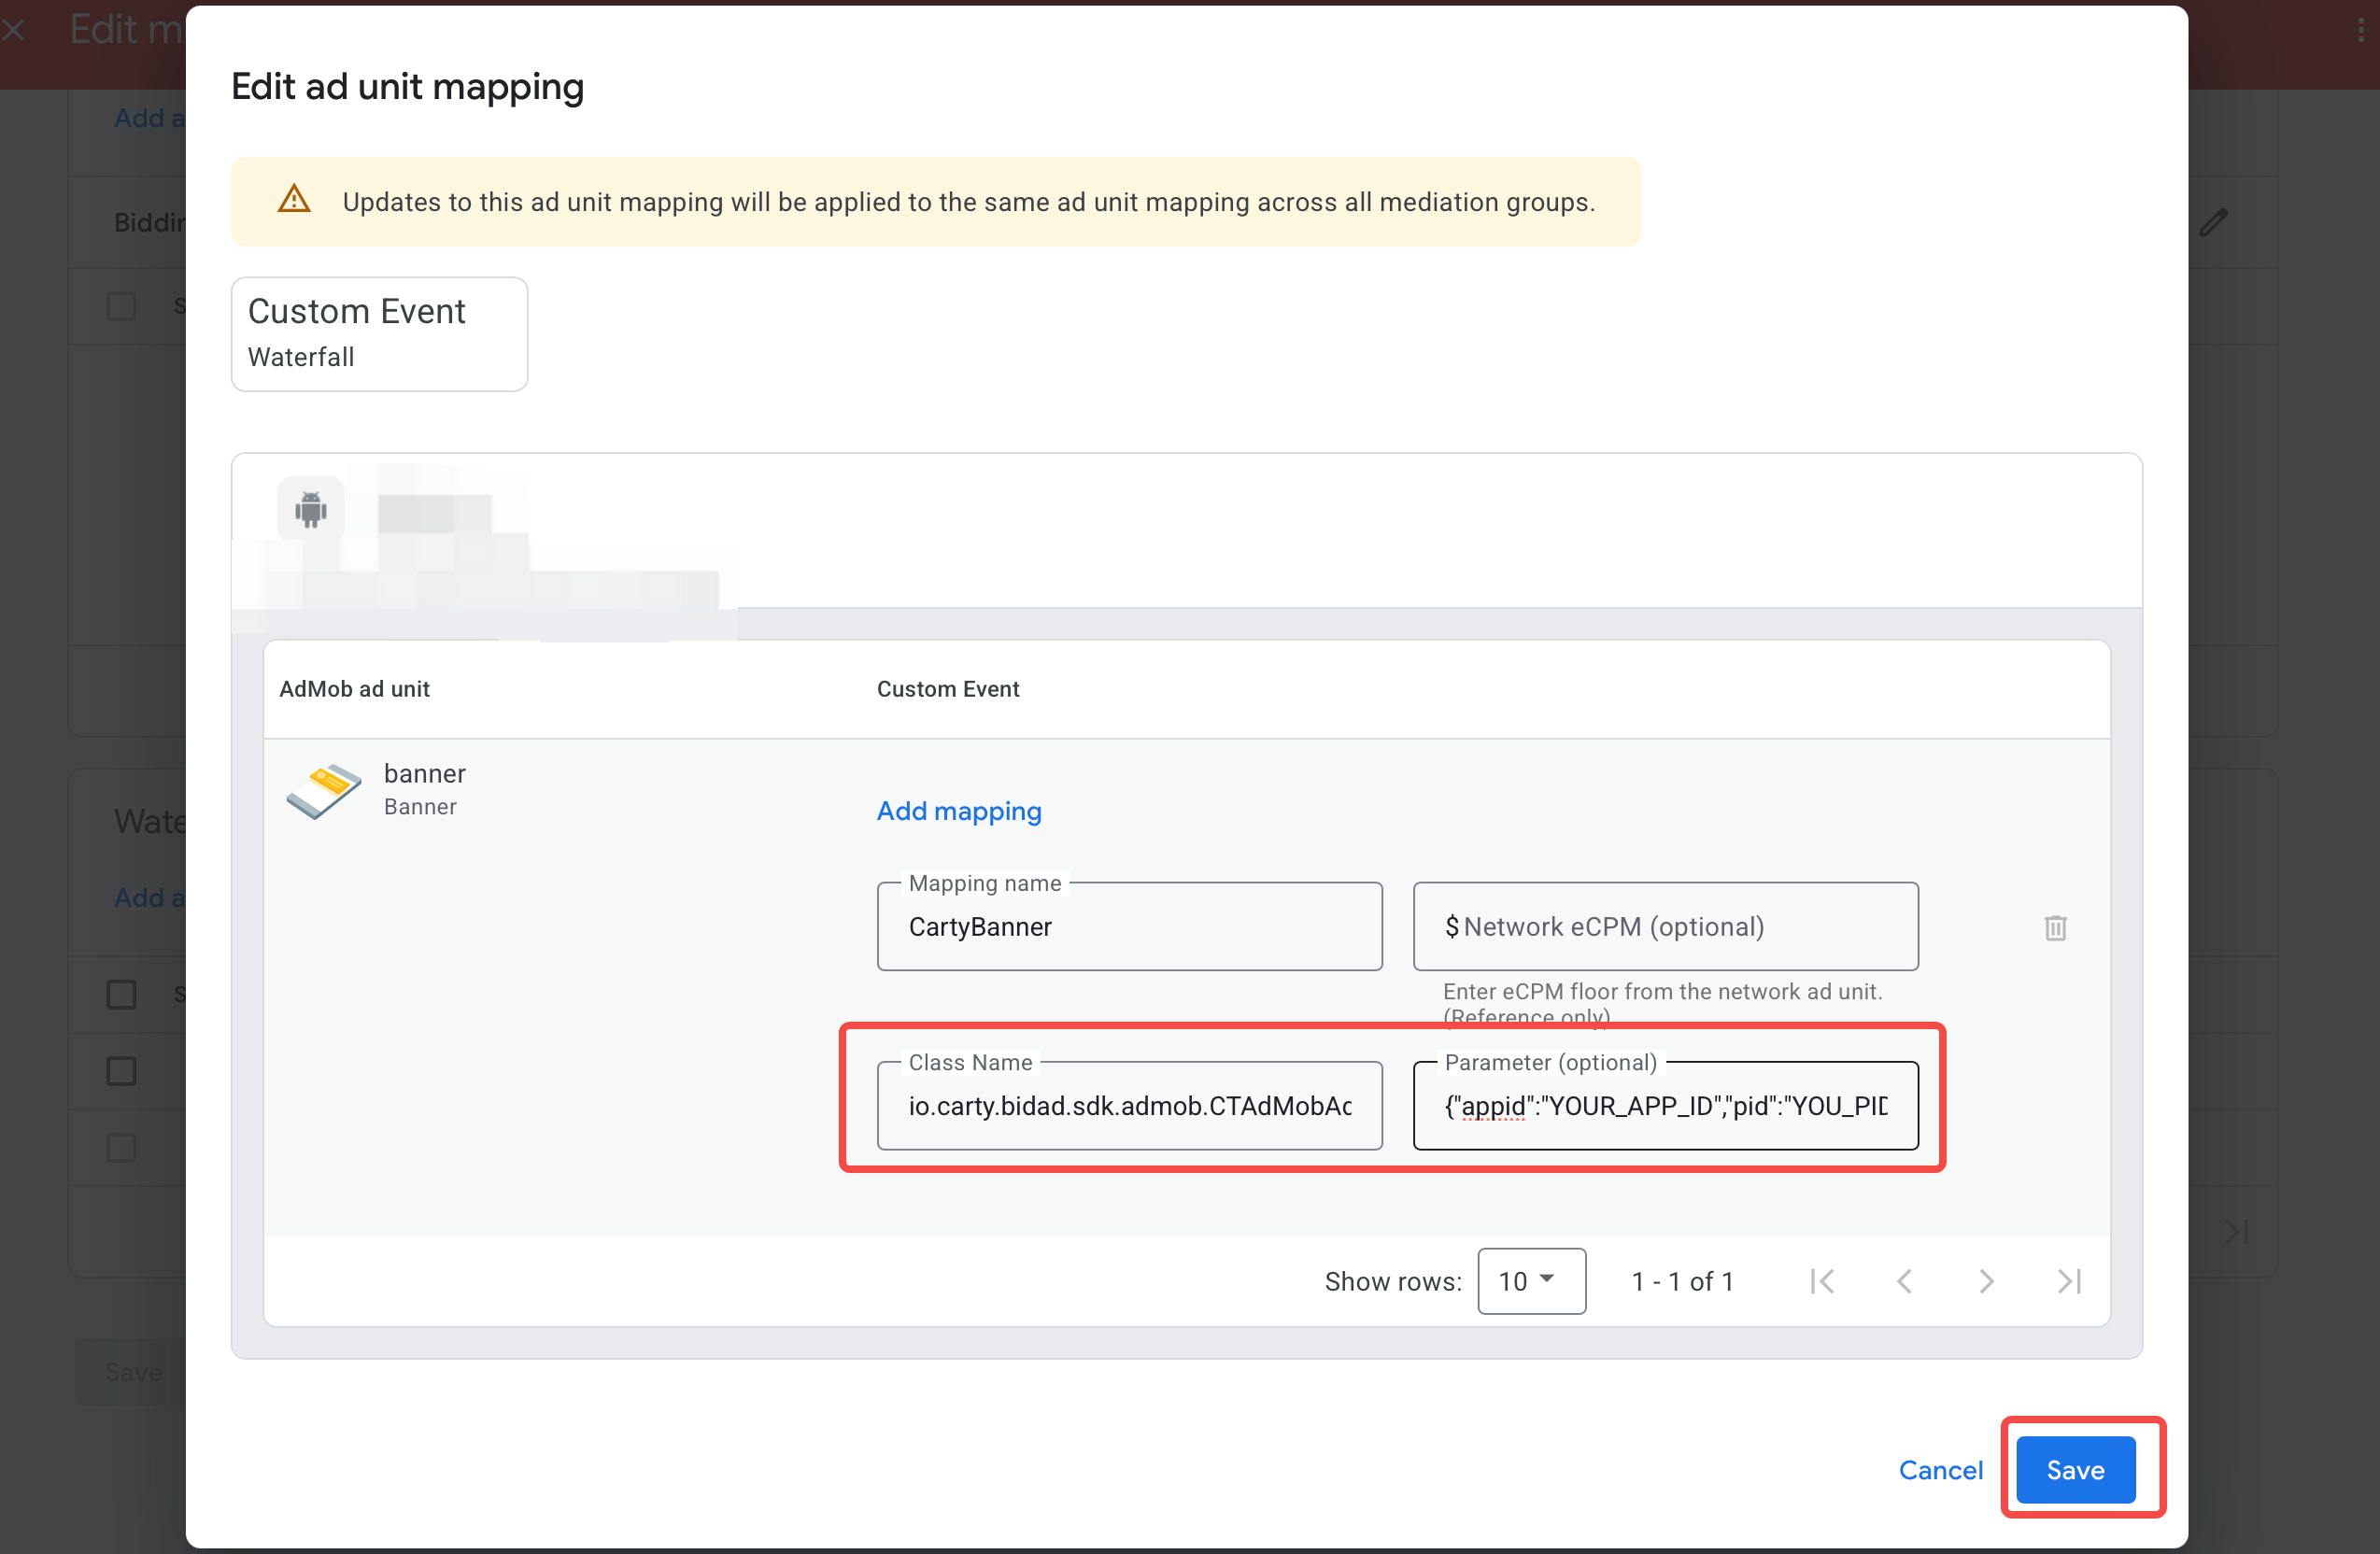This screenshot has height=1554, width=2380.
Task: Click the Add mapping link
Action: pos(958,811)
